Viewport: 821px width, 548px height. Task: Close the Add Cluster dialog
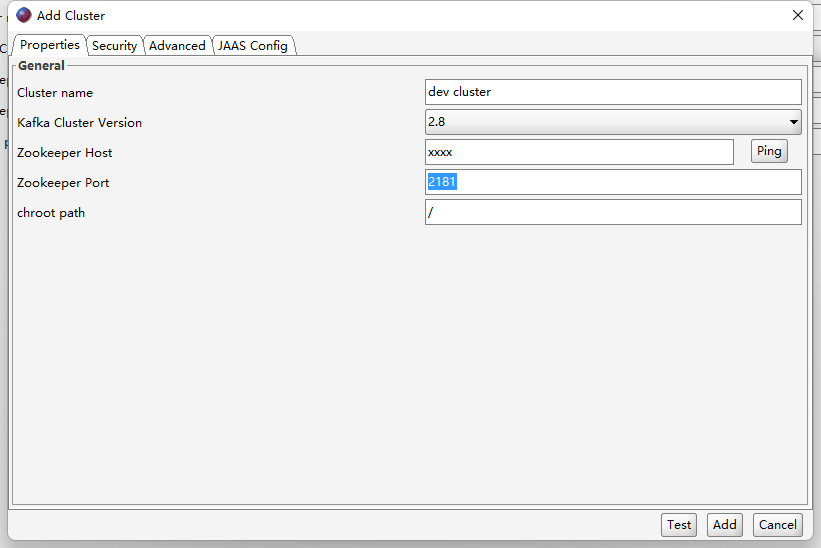click(x=797, y=15)
